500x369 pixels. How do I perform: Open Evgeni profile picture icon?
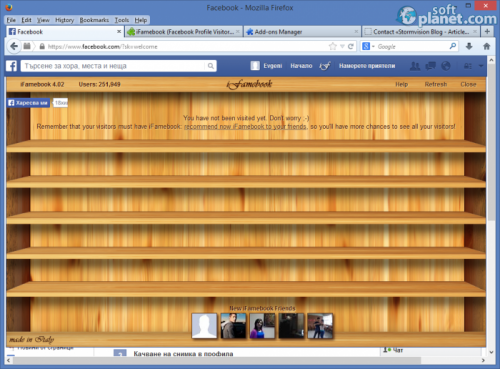255,66
